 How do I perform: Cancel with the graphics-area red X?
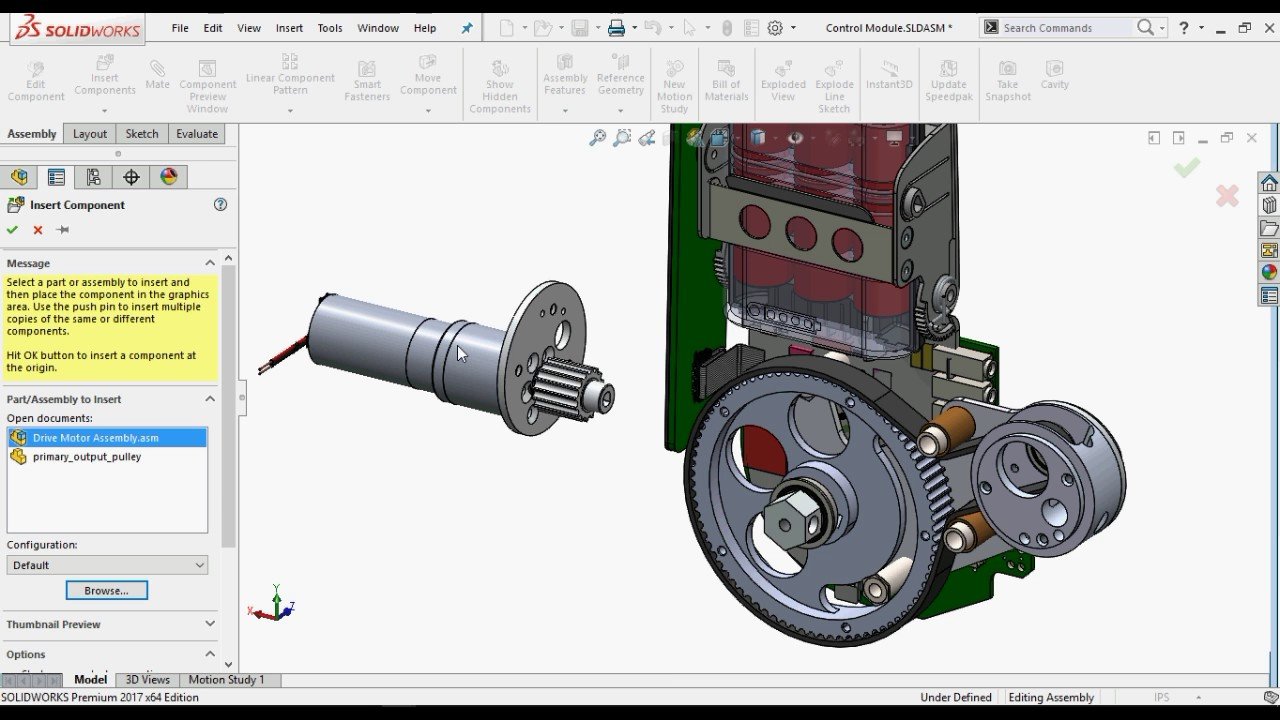pos(1227,196)
